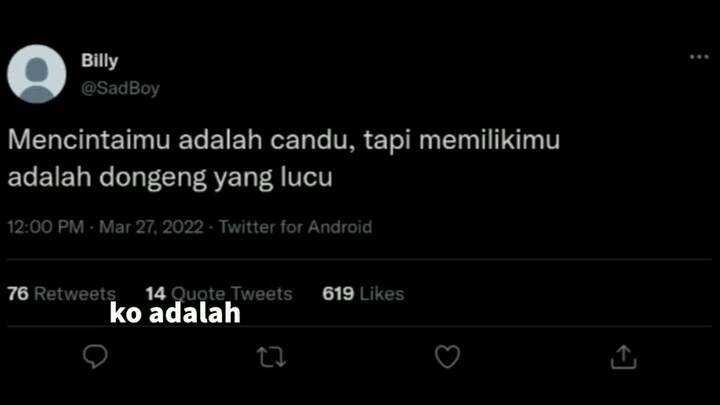Like the tweet with the heart icon
Image resolution: width=720 pixels, height=405 pixels.
[447, 356]
